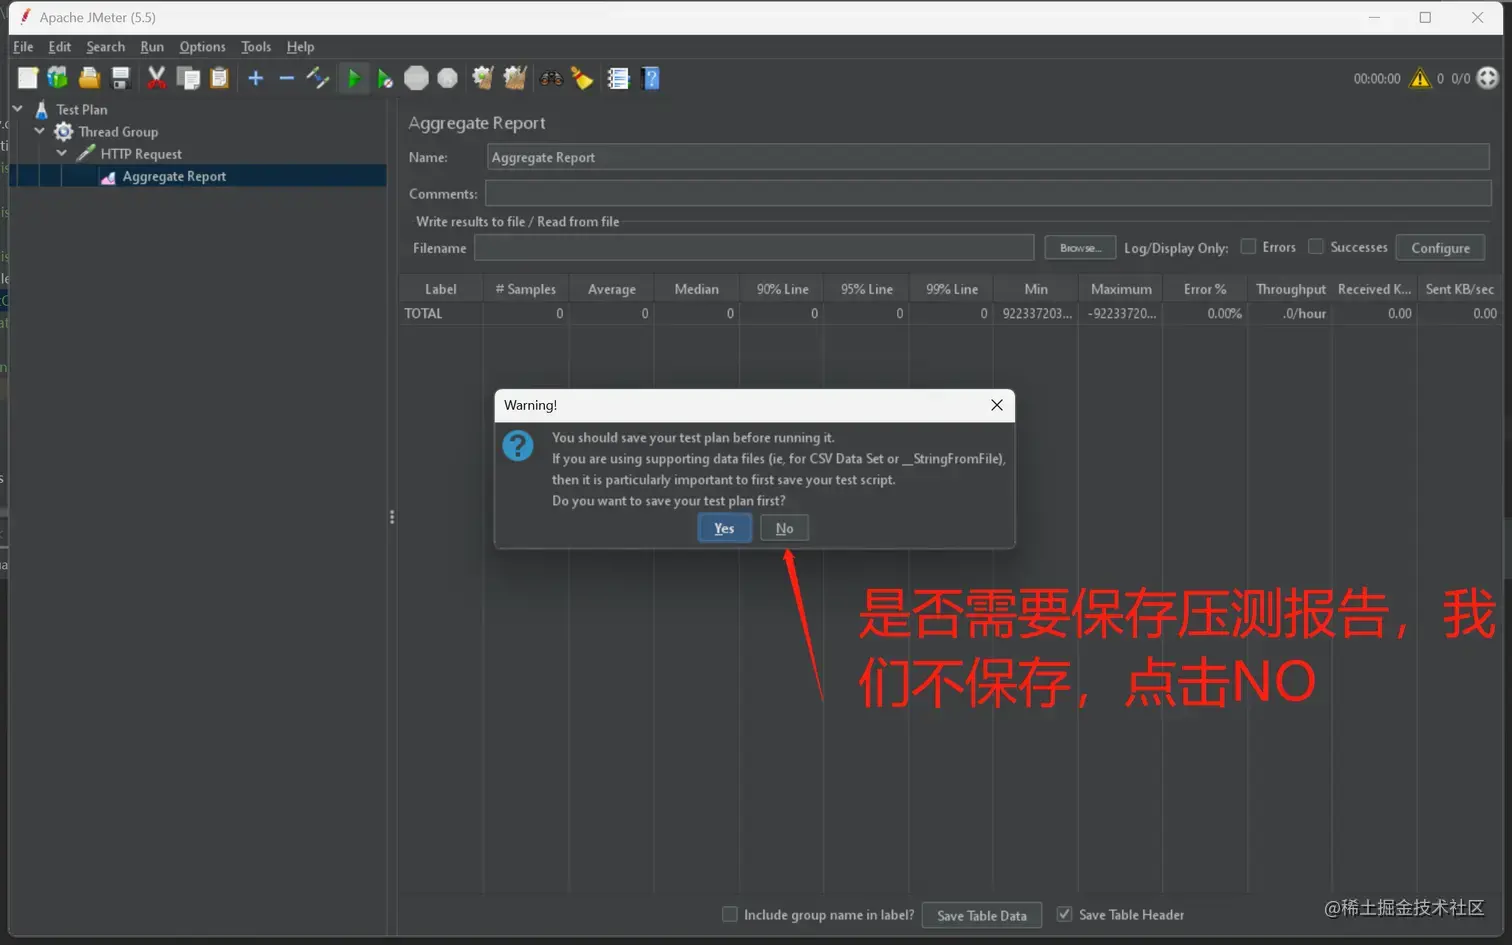
Task: Click the Search binoculars icon
Action: [551, 78]
